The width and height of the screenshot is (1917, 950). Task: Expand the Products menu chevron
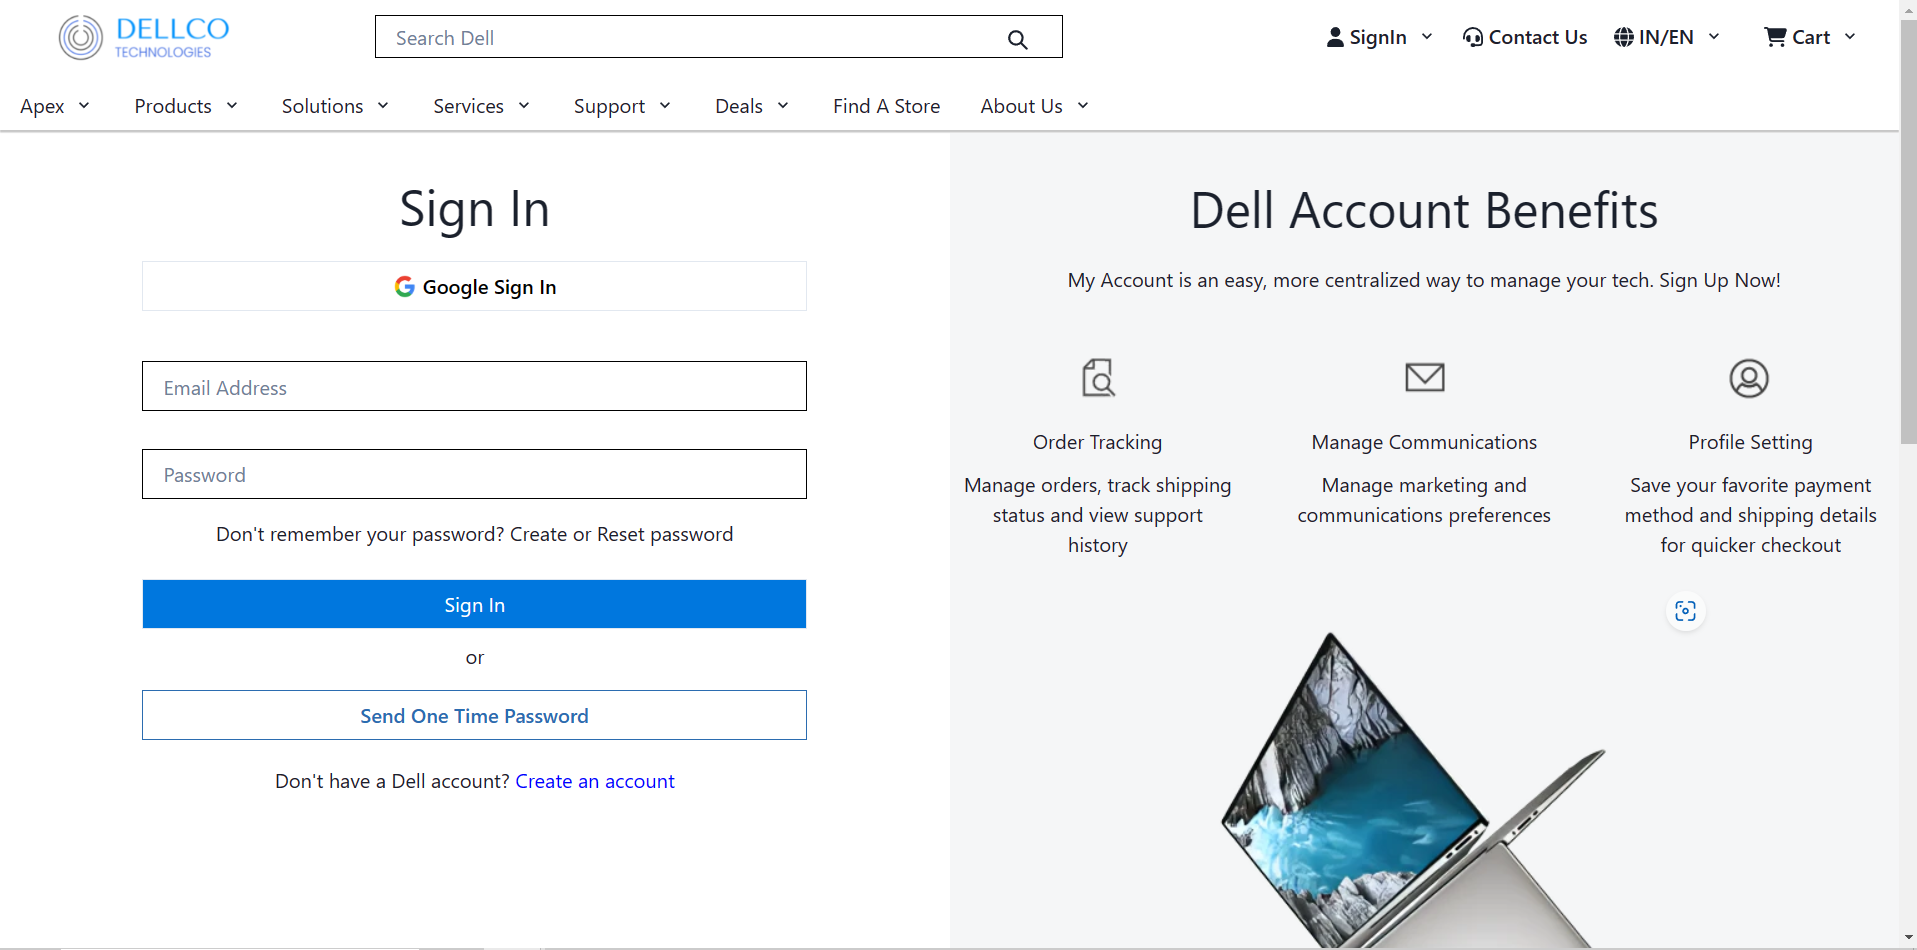232,105
